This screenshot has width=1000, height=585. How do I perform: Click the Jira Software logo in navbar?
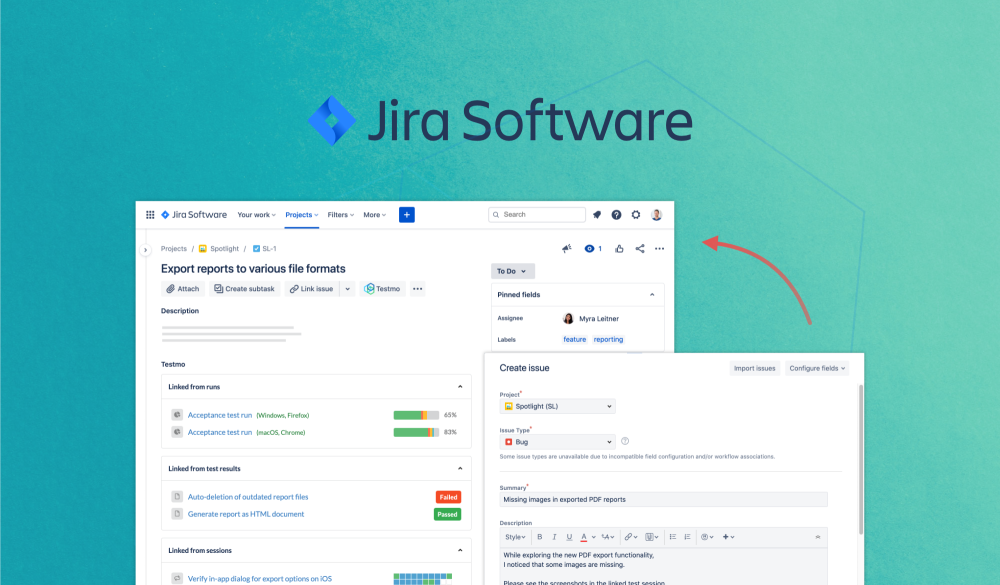(194, 215)
